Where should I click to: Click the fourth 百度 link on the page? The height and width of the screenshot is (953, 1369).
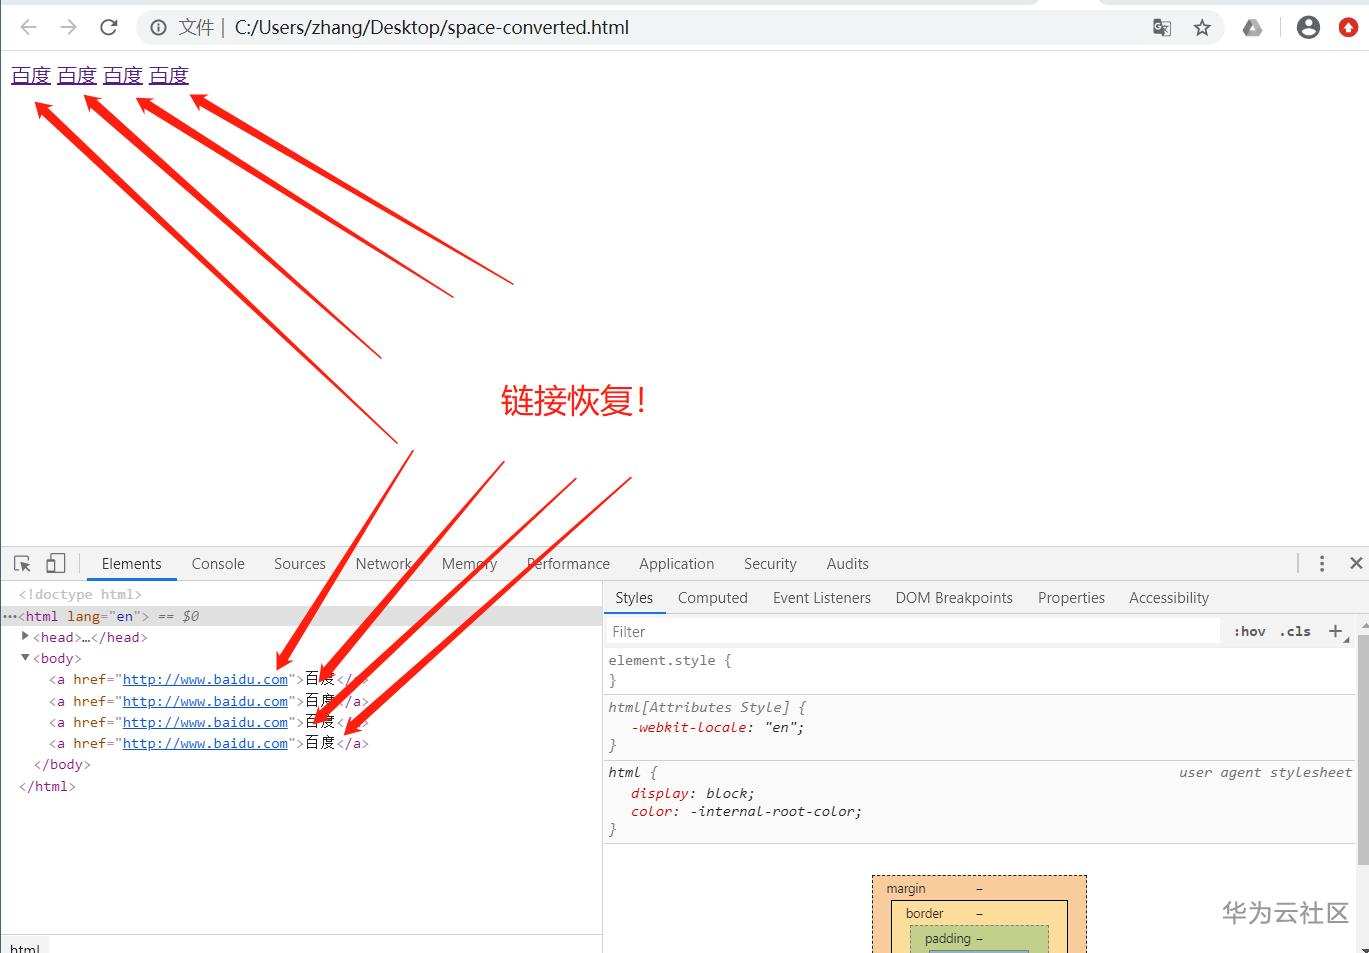[x=169, y=75]
